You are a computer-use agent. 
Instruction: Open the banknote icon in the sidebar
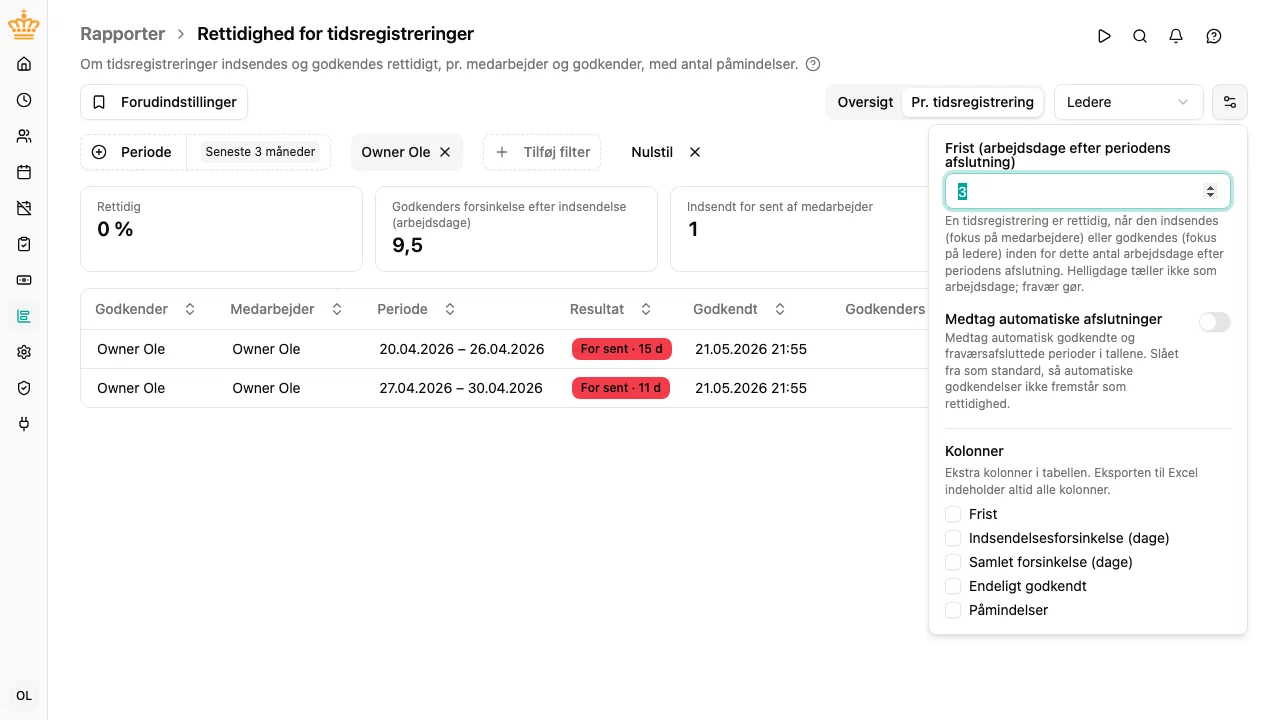(24, 280)
